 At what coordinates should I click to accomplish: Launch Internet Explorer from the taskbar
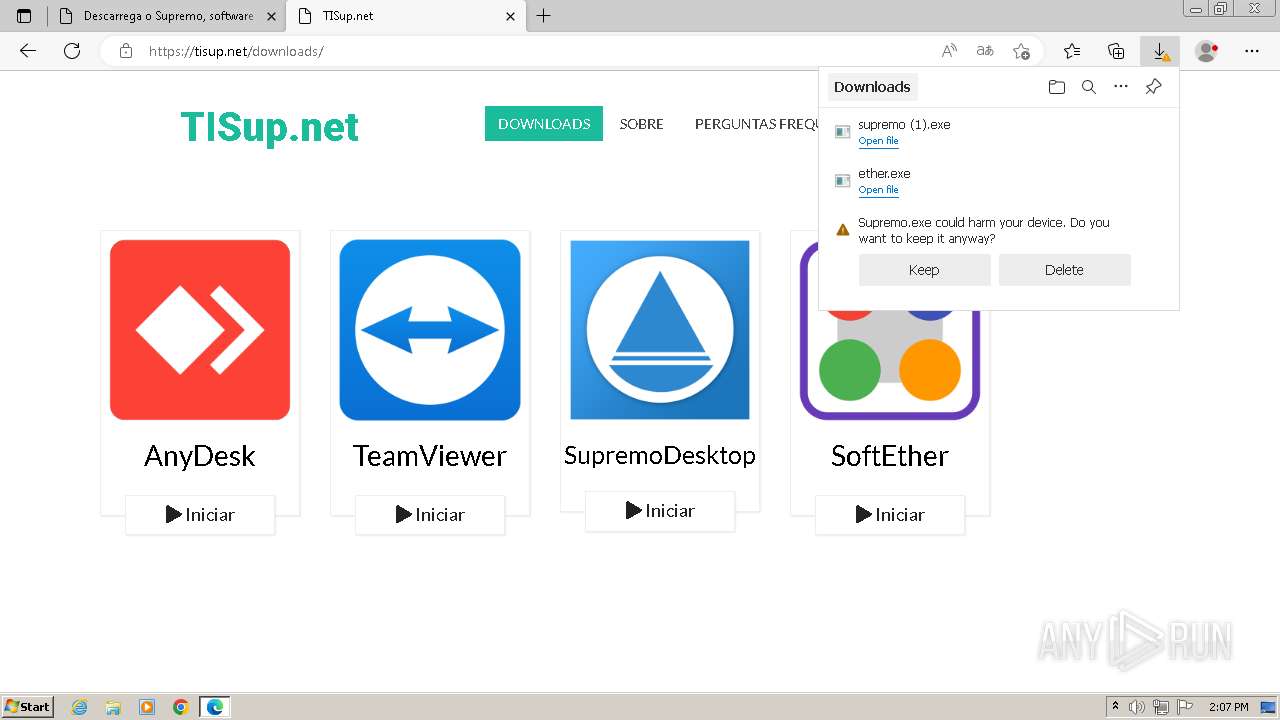coord(80,707)
